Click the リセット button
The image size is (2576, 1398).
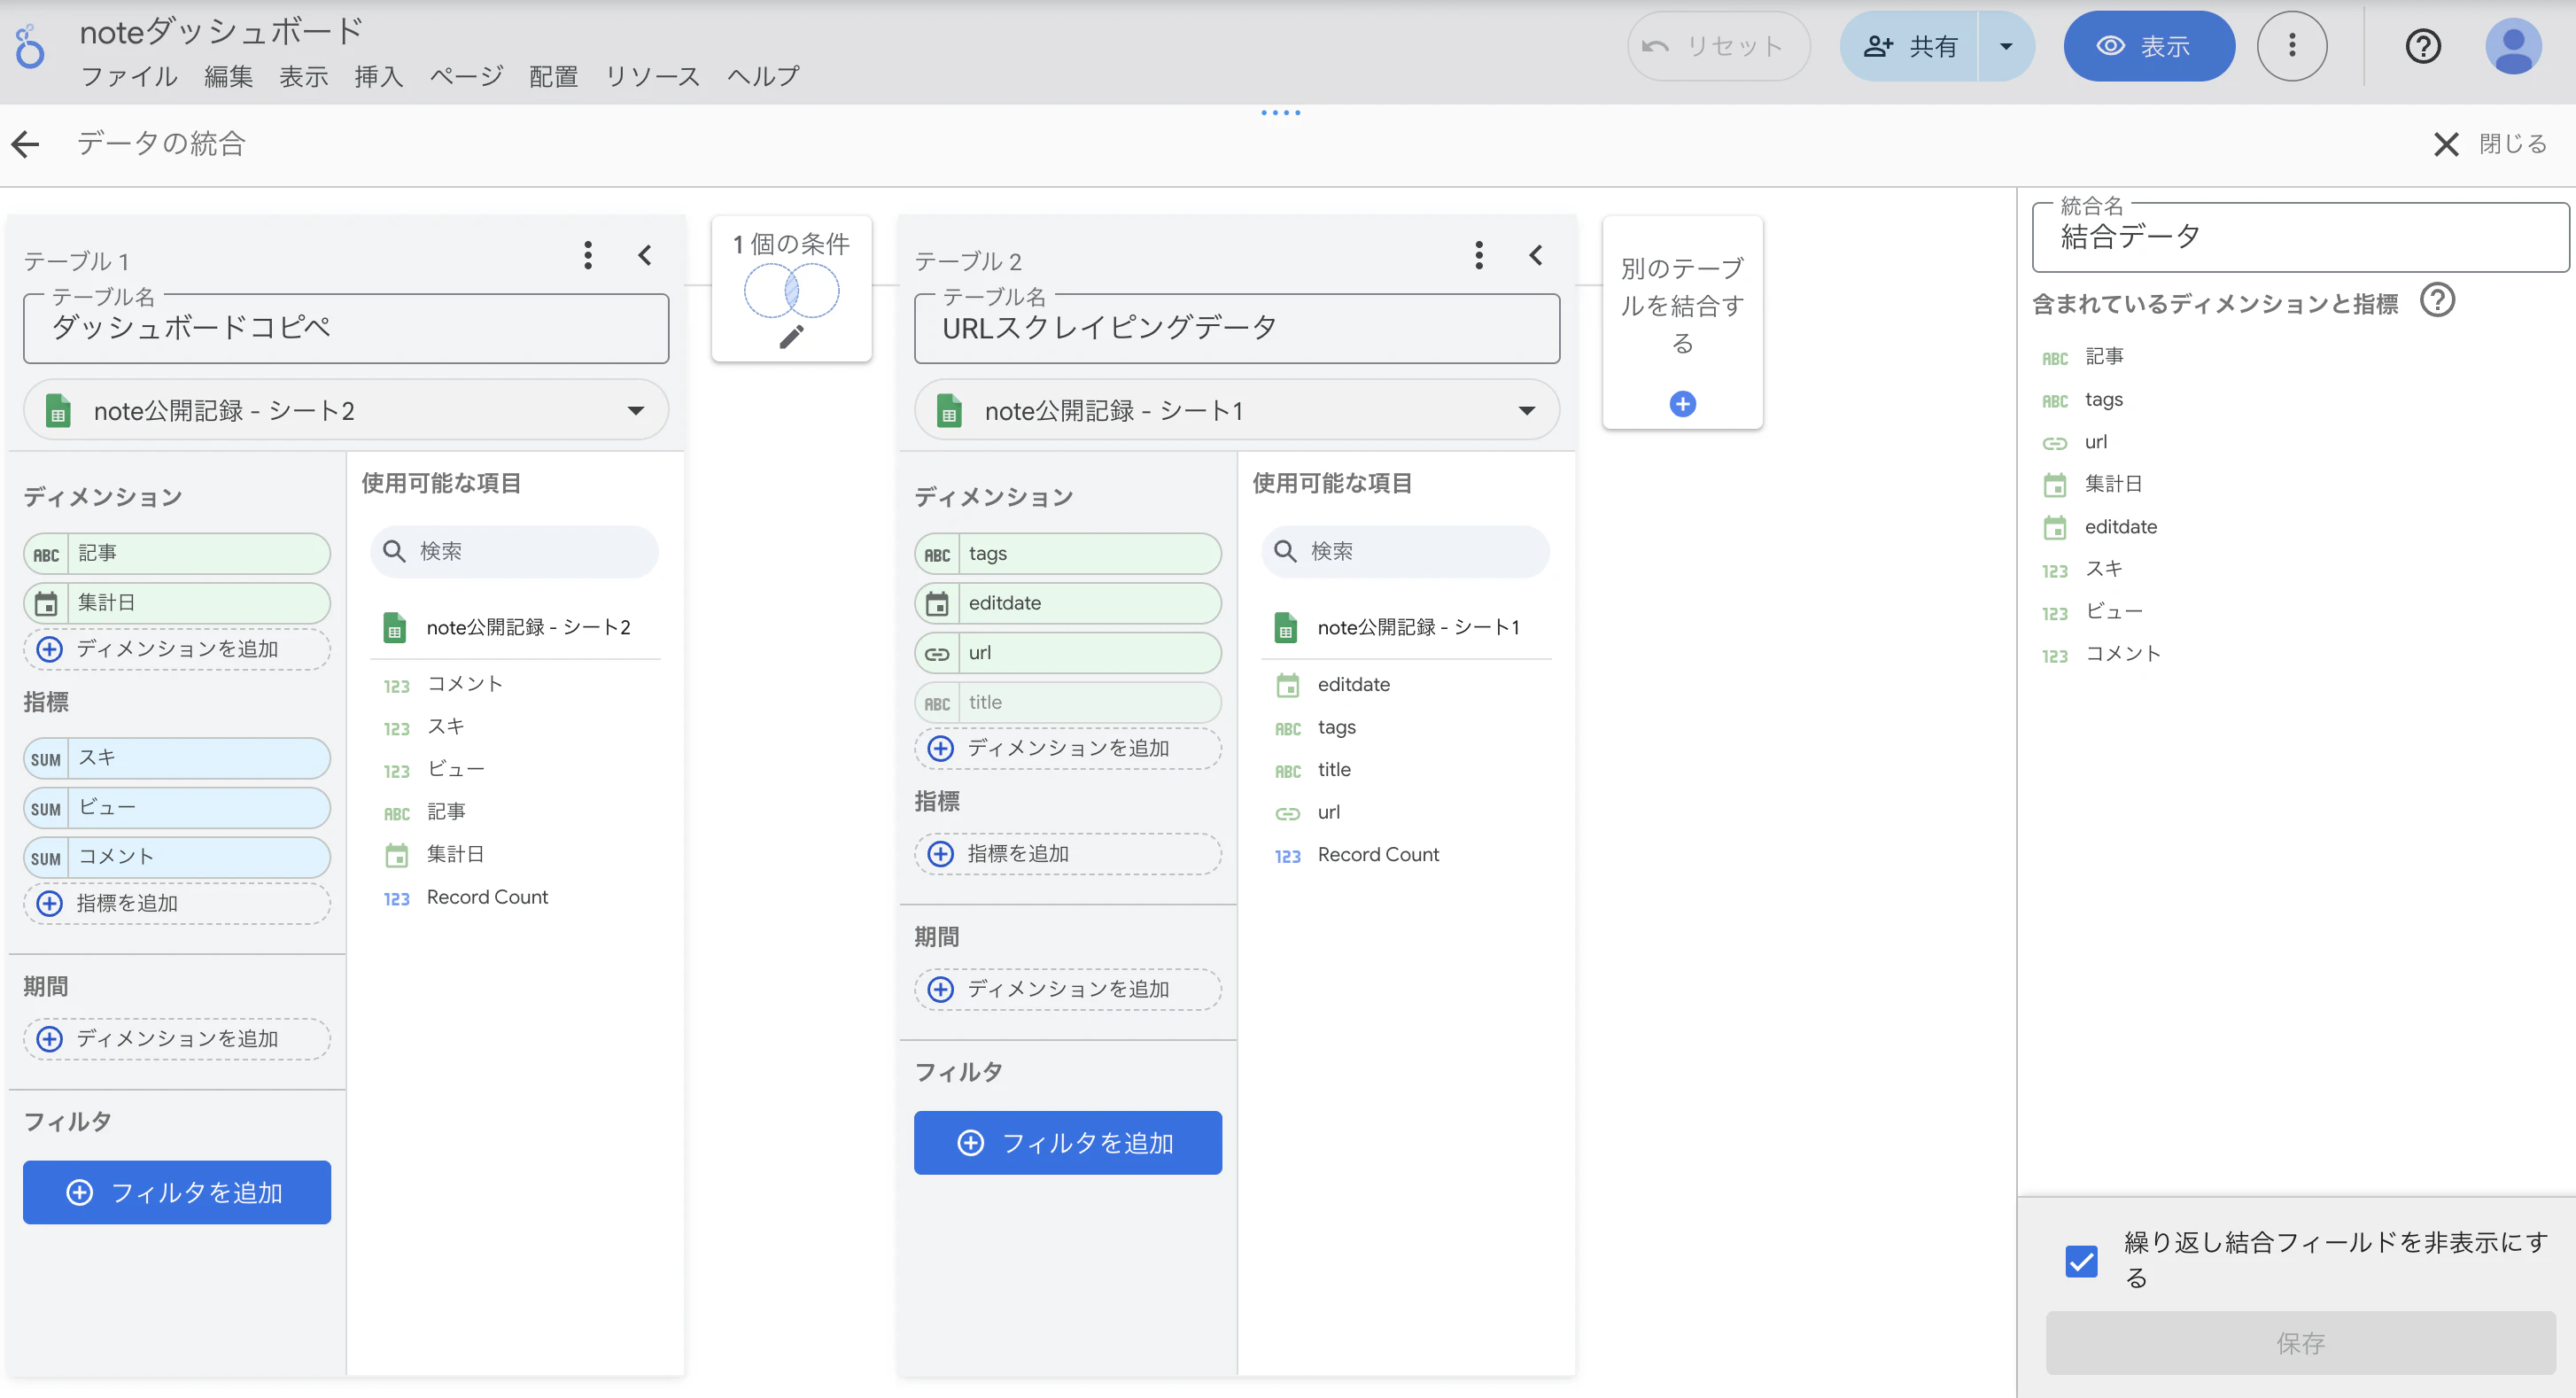coord(1718,46)
